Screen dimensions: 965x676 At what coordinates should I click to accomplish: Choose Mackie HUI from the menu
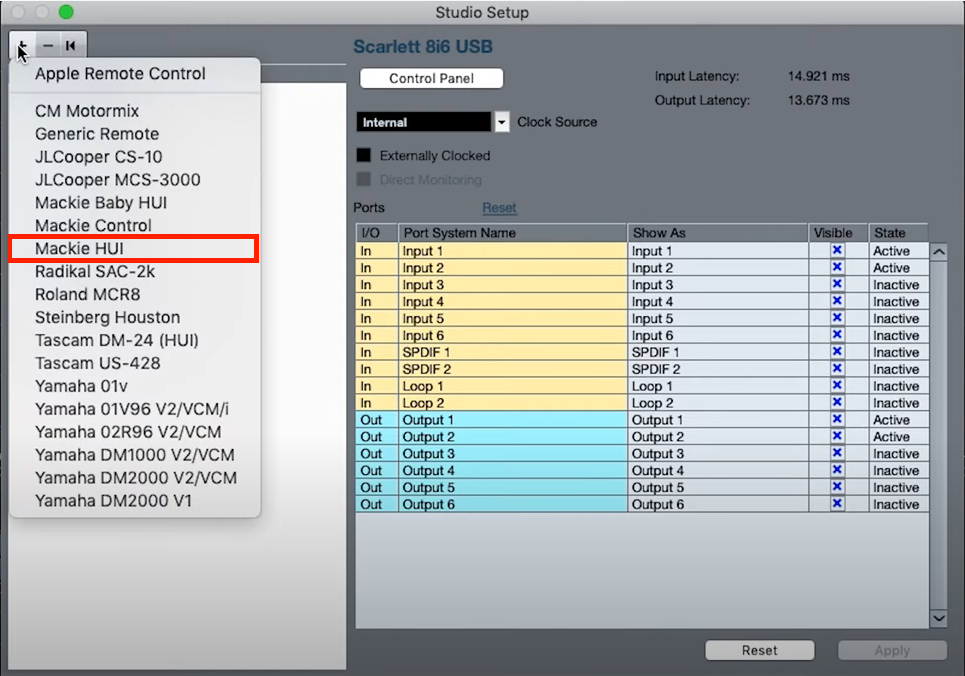[x=133, y=249]
